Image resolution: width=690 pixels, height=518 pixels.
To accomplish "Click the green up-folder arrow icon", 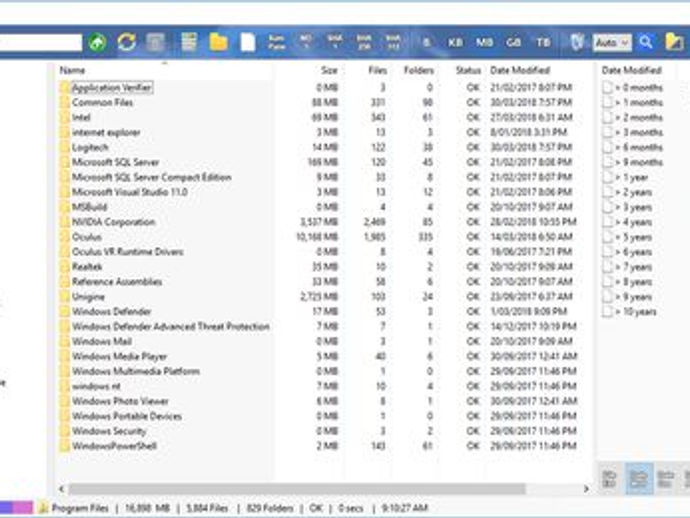I will tap(97, 43).
